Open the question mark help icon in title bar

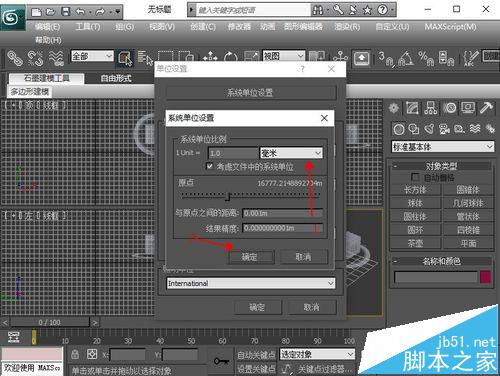point(382,10)
